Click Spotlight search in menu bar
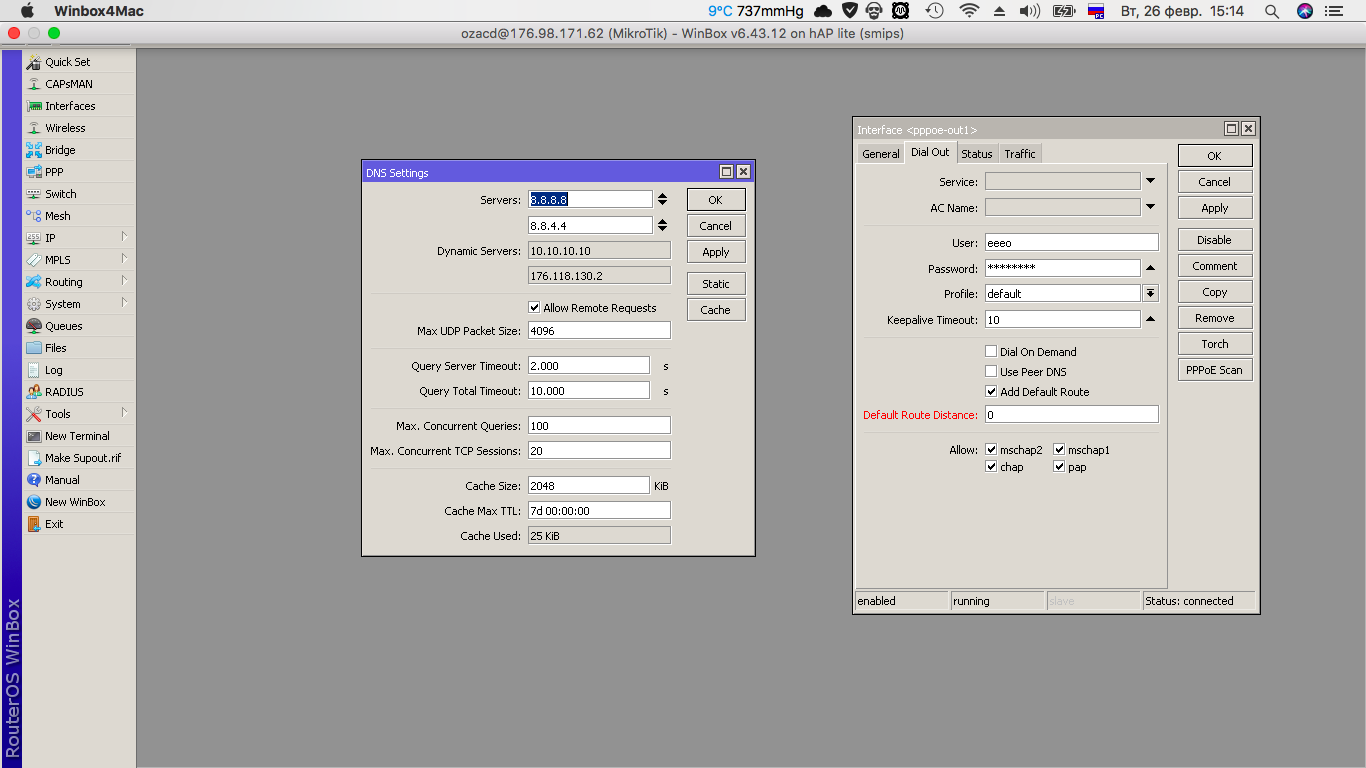Screen dimensions: 1366x768 click(x=1272, y=11)
